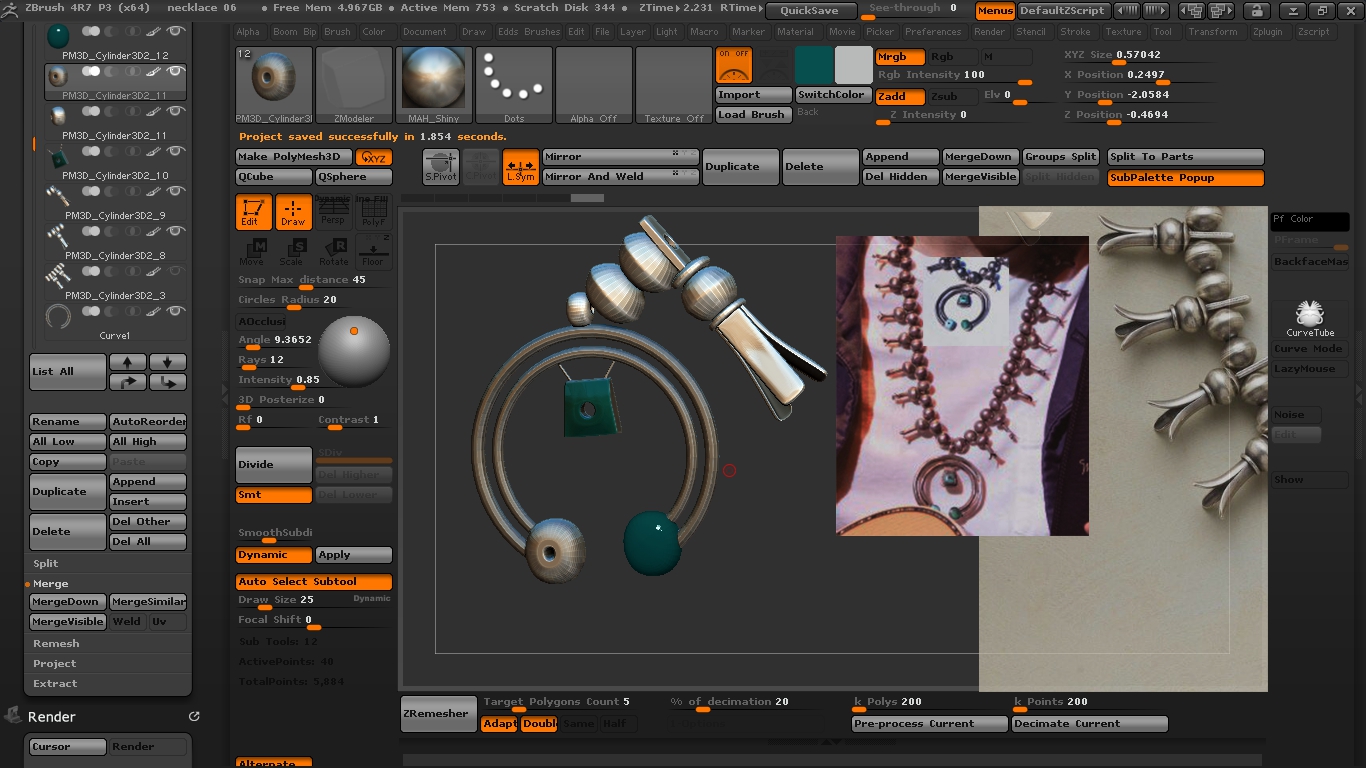1366x768 pixels.
Task: Open the Zplugin menu
Action: coord(1267,32)
